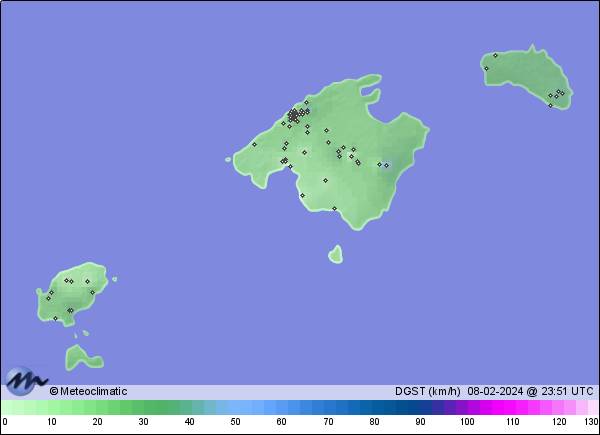Pick the magenta color band above 110
This screenshot has height=435, width=600.
(511, 408)
